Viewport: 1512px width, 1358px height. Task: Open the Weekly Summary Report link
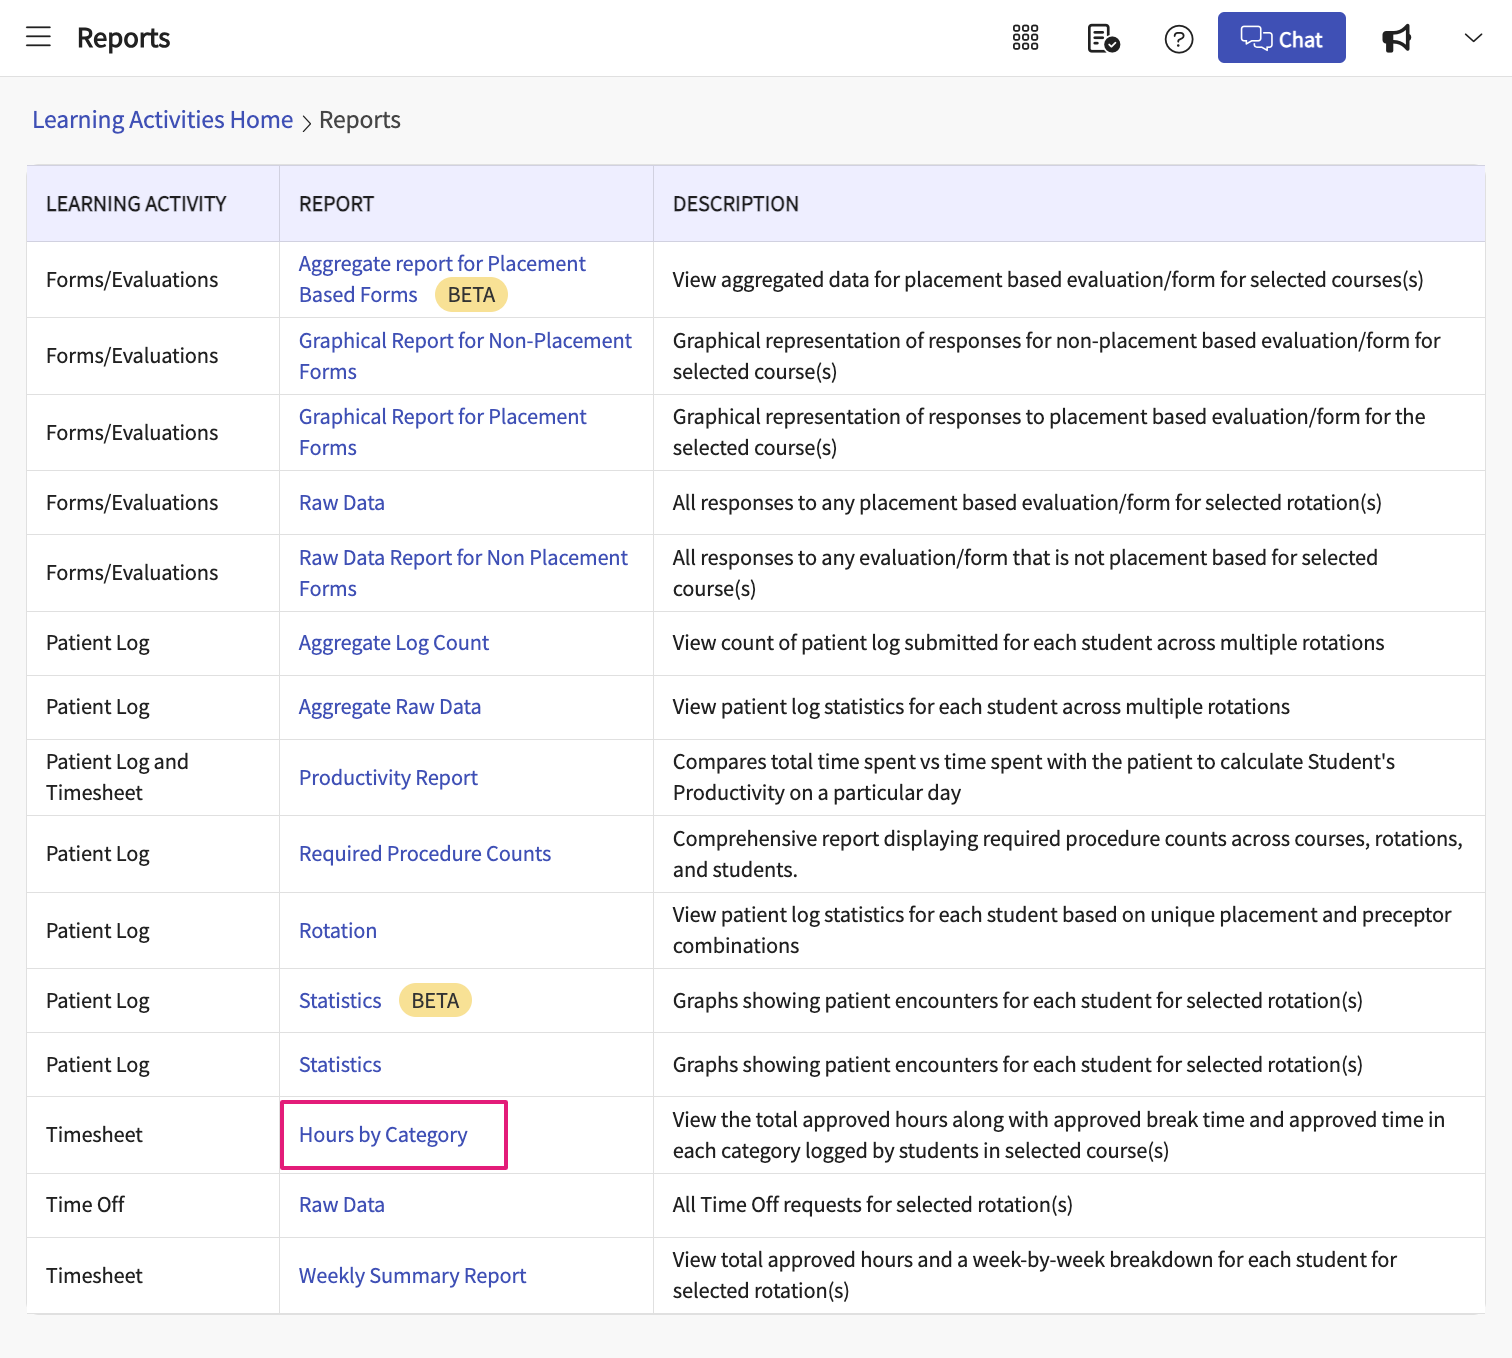tap(412, 1276)
